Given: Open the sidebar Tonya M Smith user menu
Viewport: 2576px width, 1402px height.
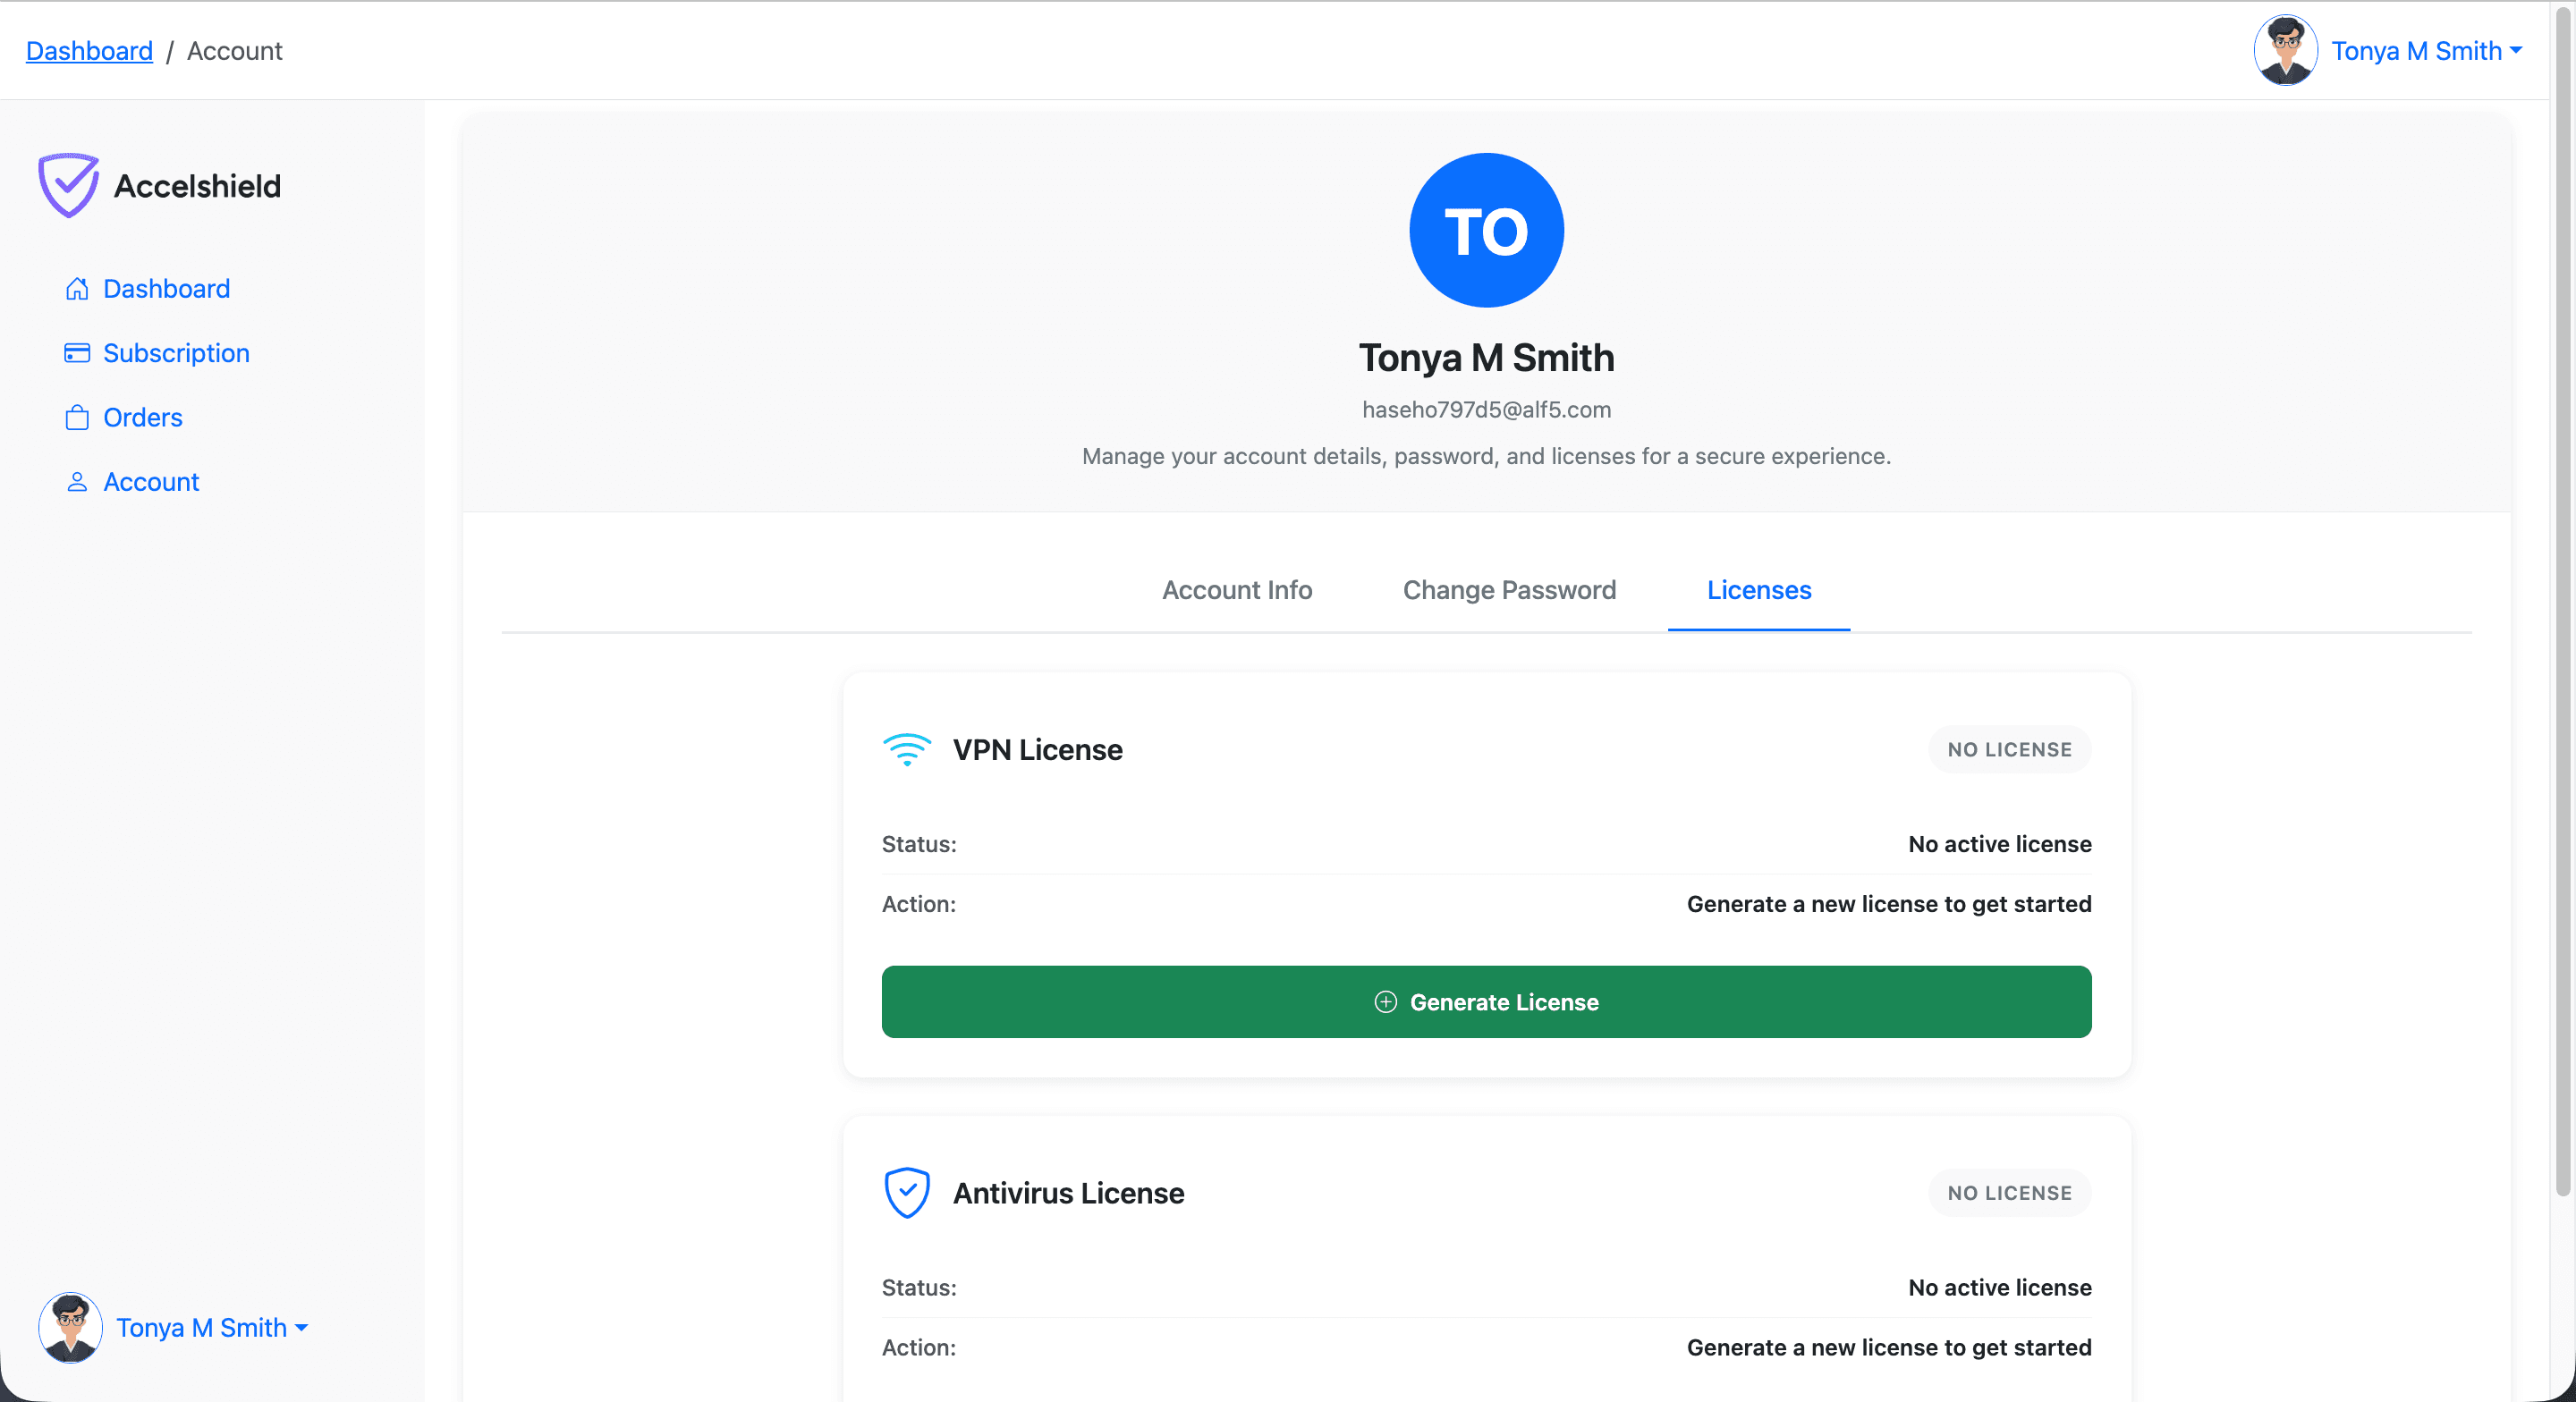Looking at the screenshot, I should [212, 1328].
